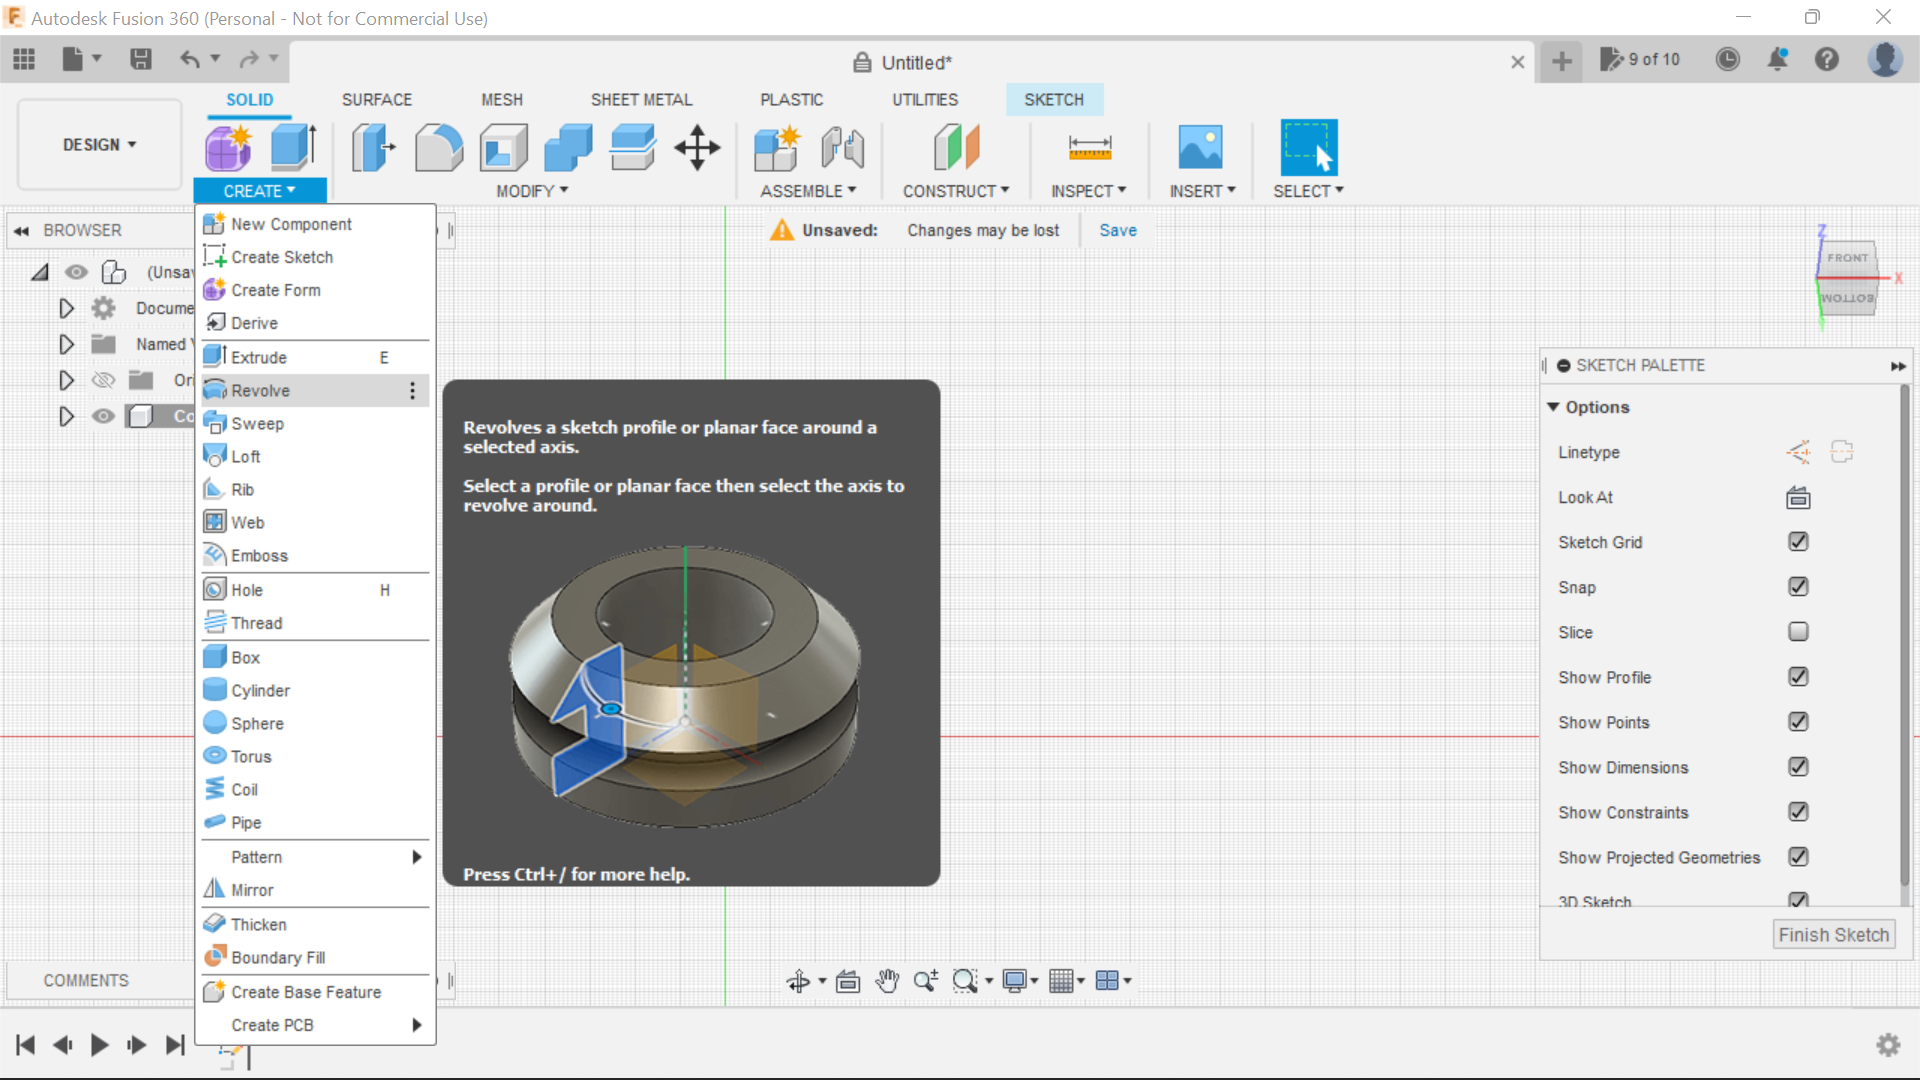1920x1080 pixels.
Task: Activate the Pan tool in navigation bar
Action: point(888,981)
